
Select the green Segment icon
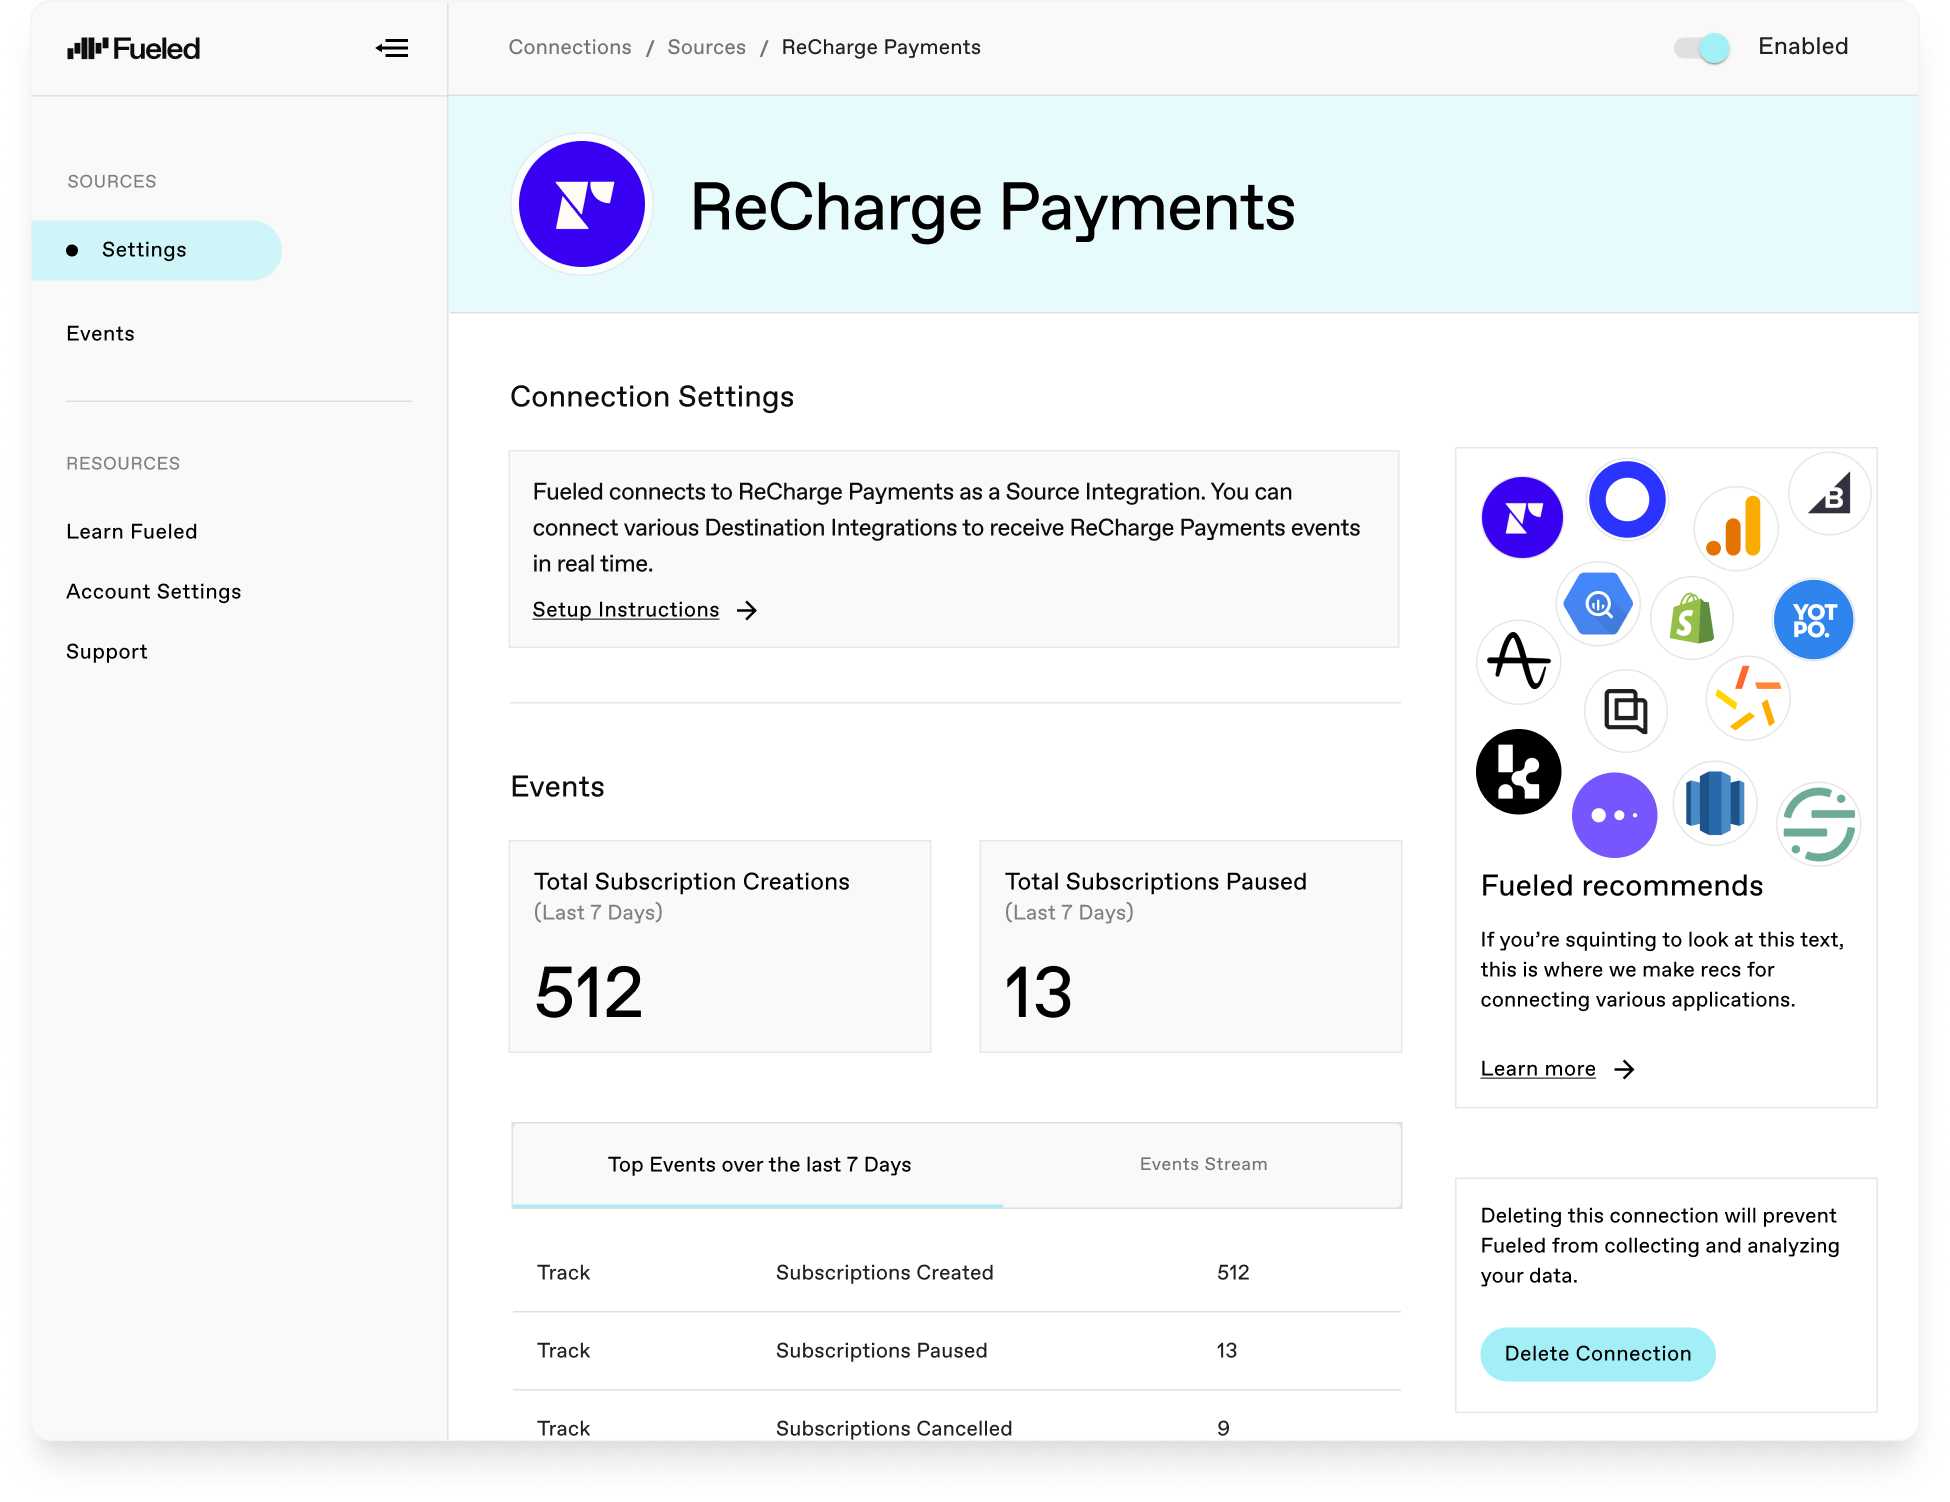[1819, 824]
